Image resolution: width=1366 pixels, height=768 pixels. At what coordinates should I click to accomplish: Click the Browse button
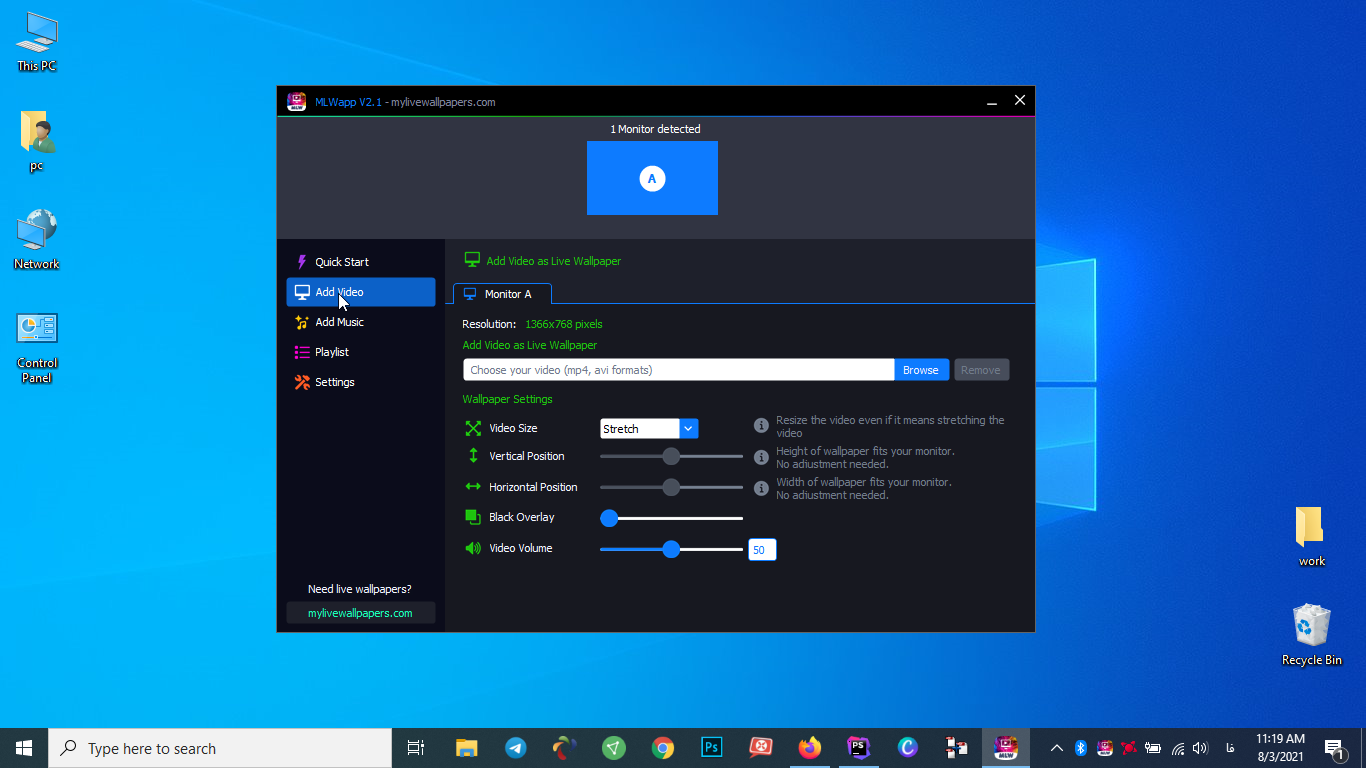pos(920,370)
